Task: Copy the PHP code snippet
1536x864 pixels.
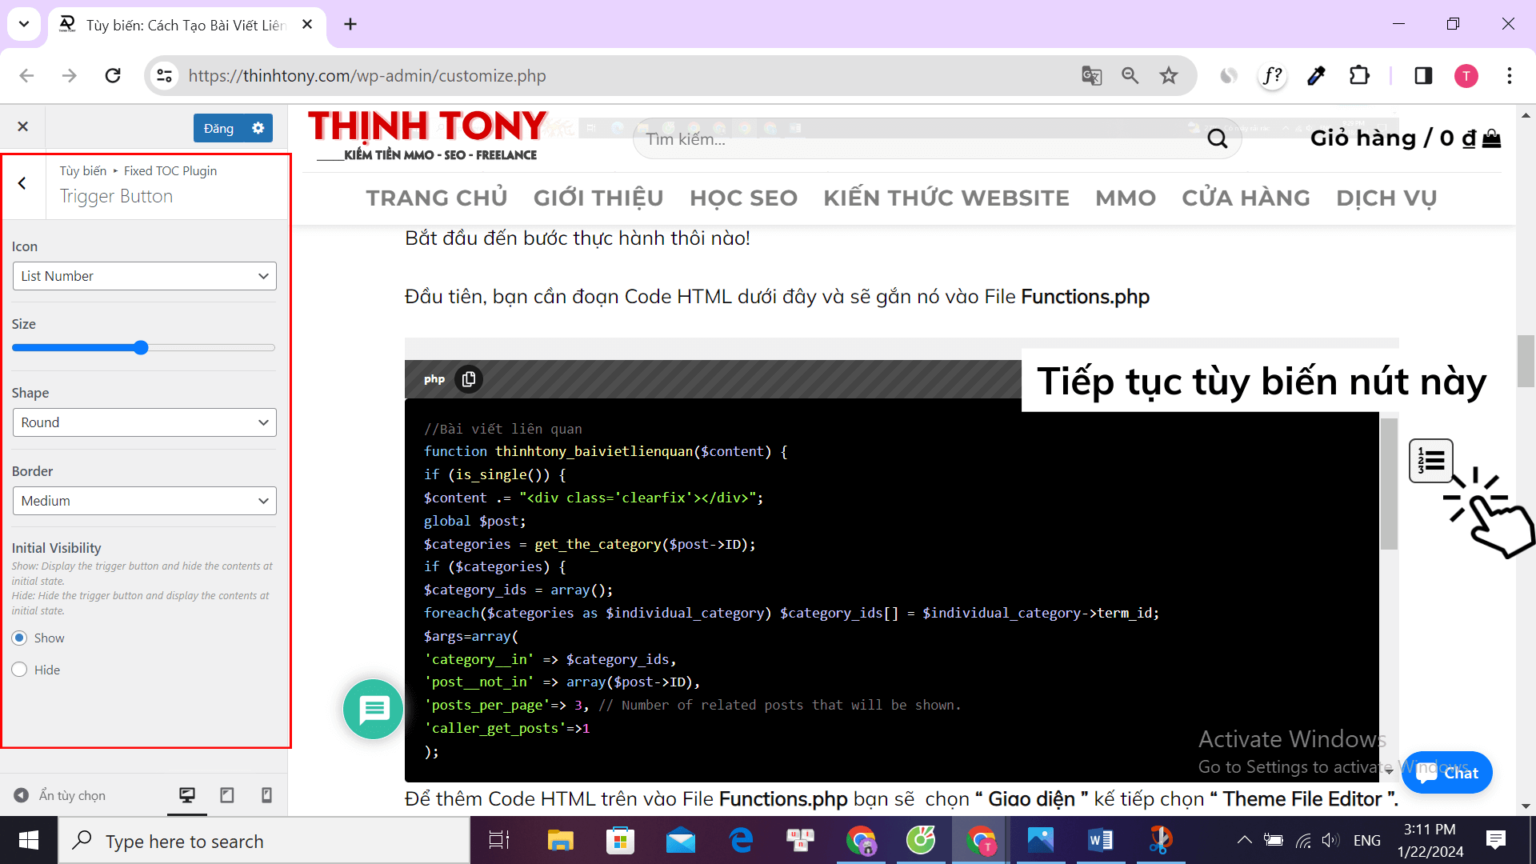Action: [x=468, y=379]
